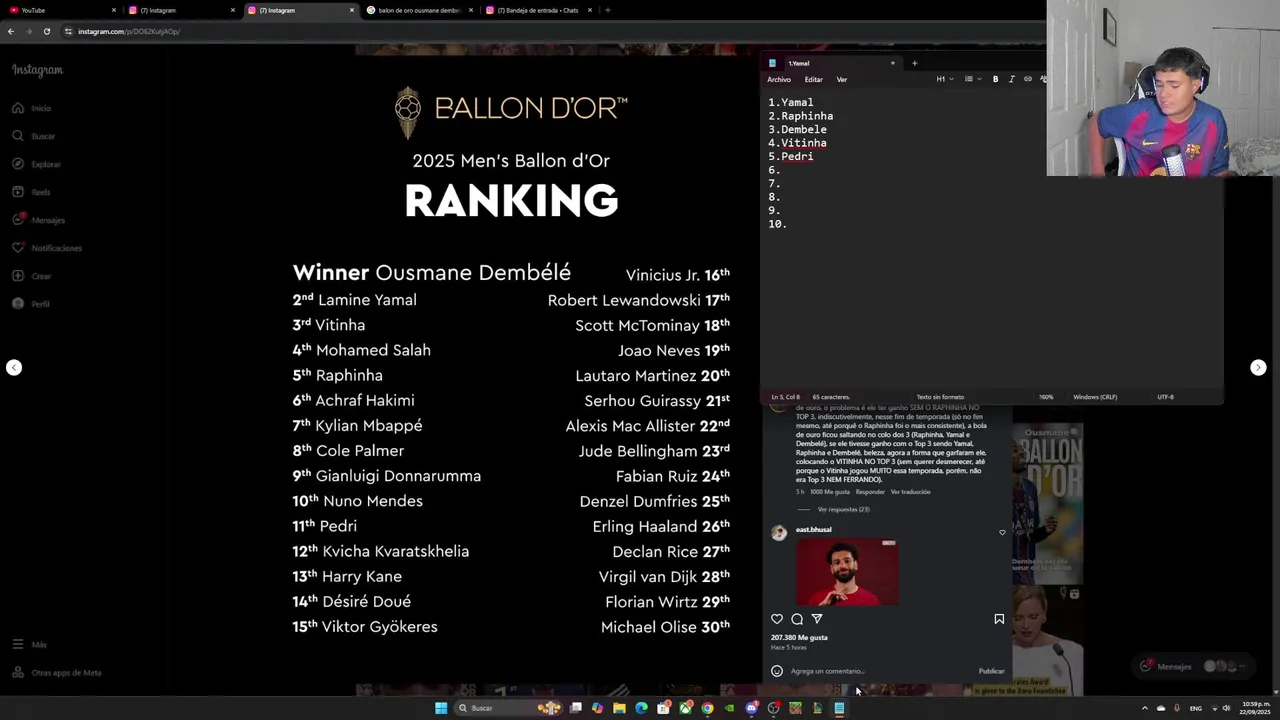Open the H1 heading dropdown in Notepad

pos(945,79)
